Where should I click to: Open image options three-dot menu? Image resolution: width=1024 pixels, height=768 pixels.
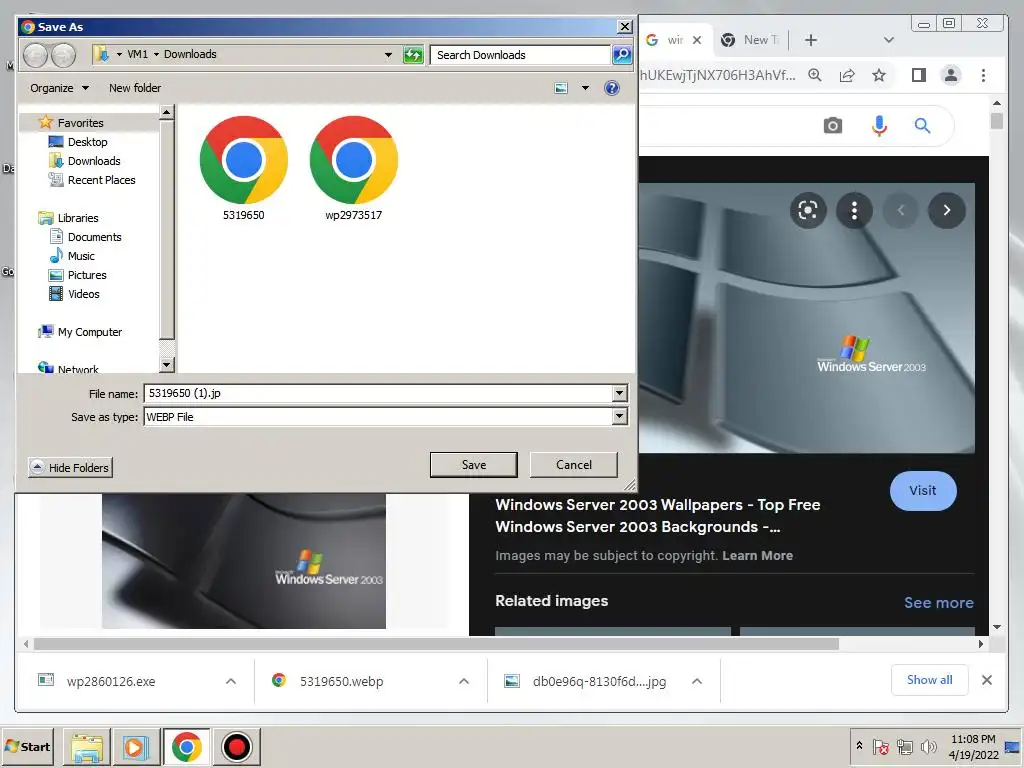click(x=854, y=210)
